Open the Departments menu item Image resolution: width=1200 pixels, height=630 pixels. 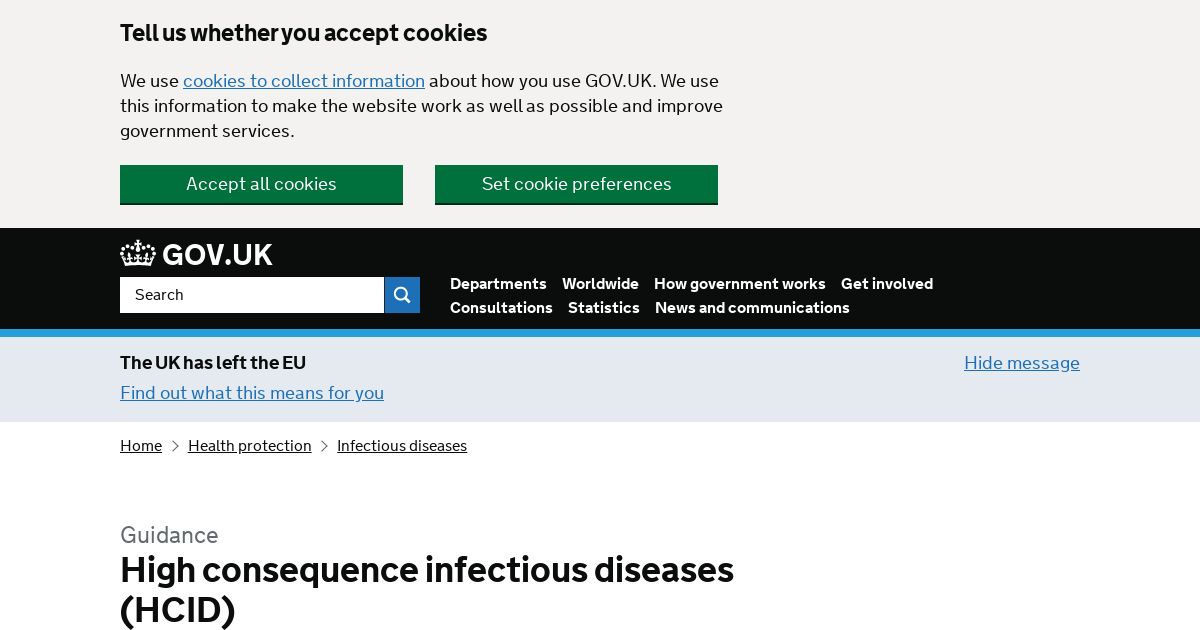498,284
